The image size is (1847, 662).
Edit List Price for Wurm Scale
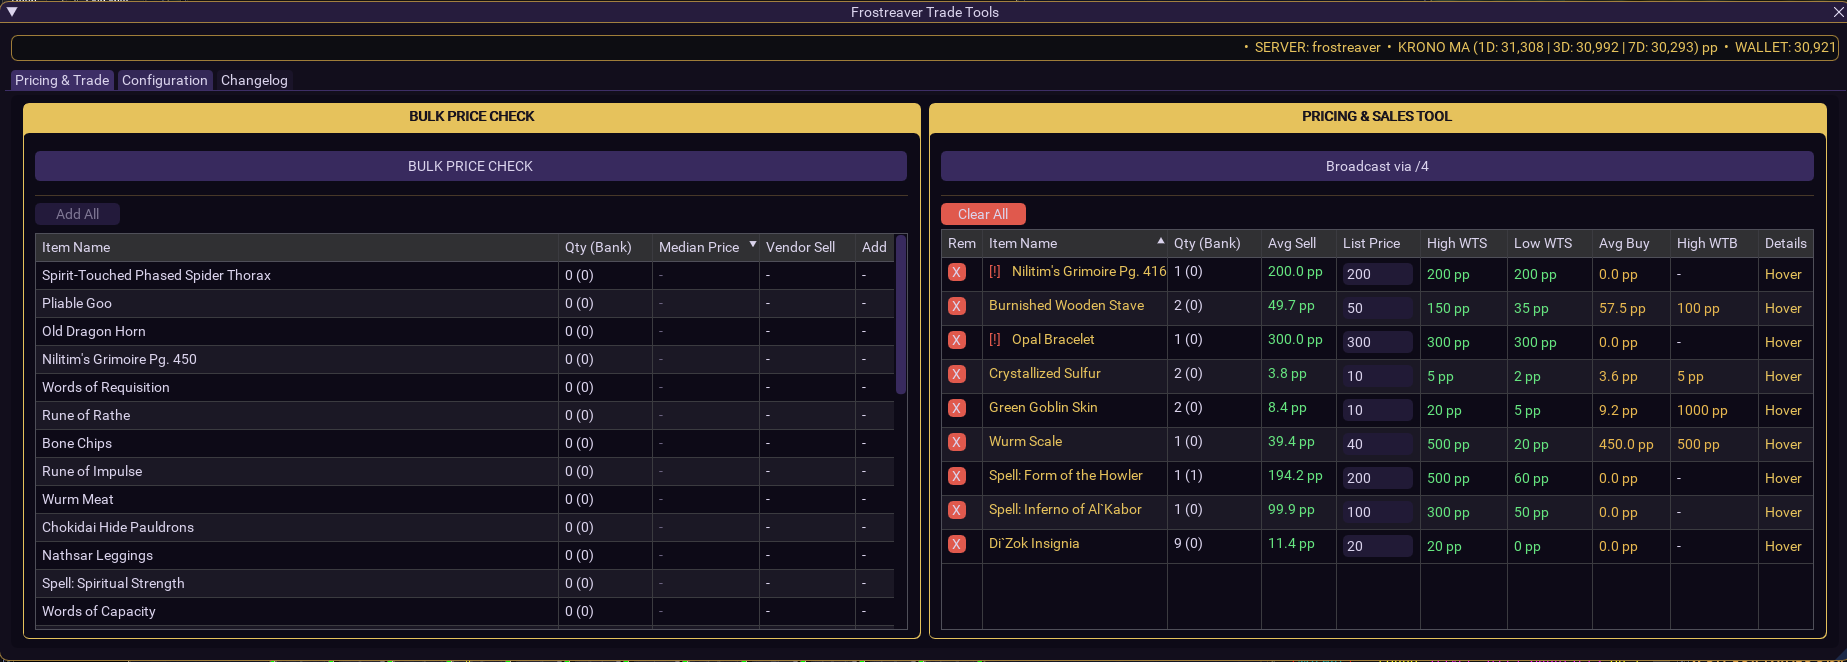tap(1377, 444)
